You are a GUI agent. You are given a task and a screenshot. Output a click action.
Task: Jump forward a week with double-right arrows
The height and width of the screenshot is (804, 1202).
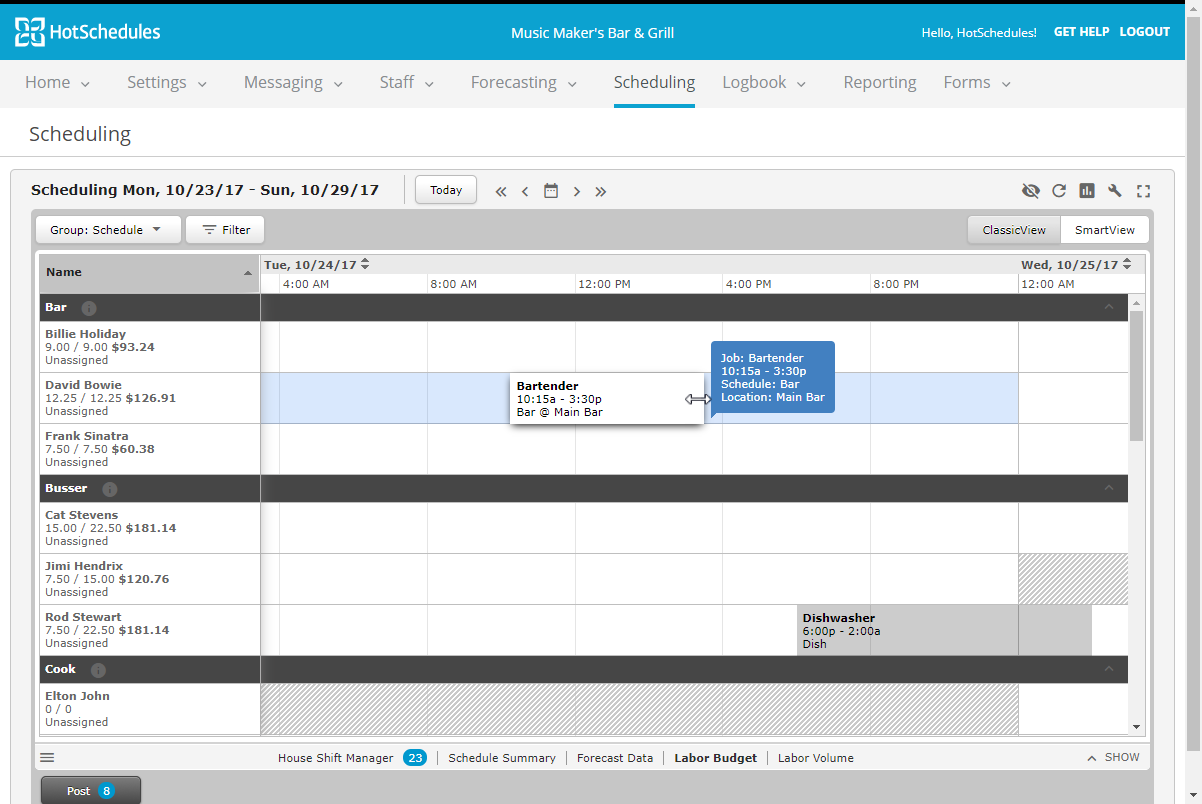click(601, 191)
